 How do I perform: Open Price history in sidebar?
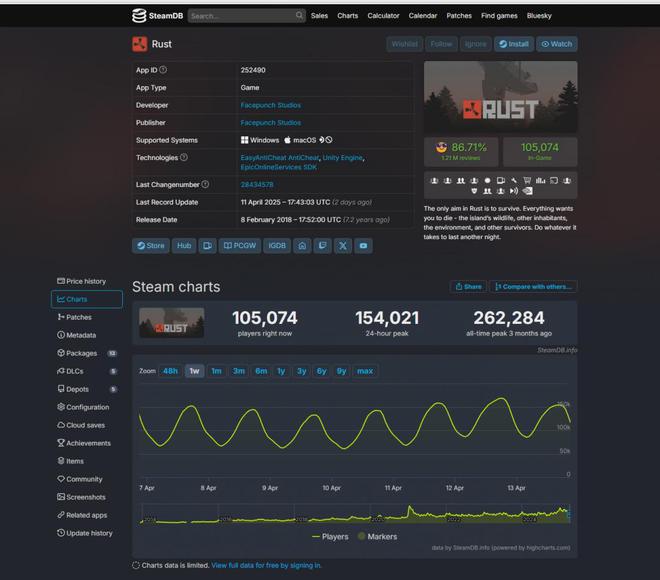[86, 281]
